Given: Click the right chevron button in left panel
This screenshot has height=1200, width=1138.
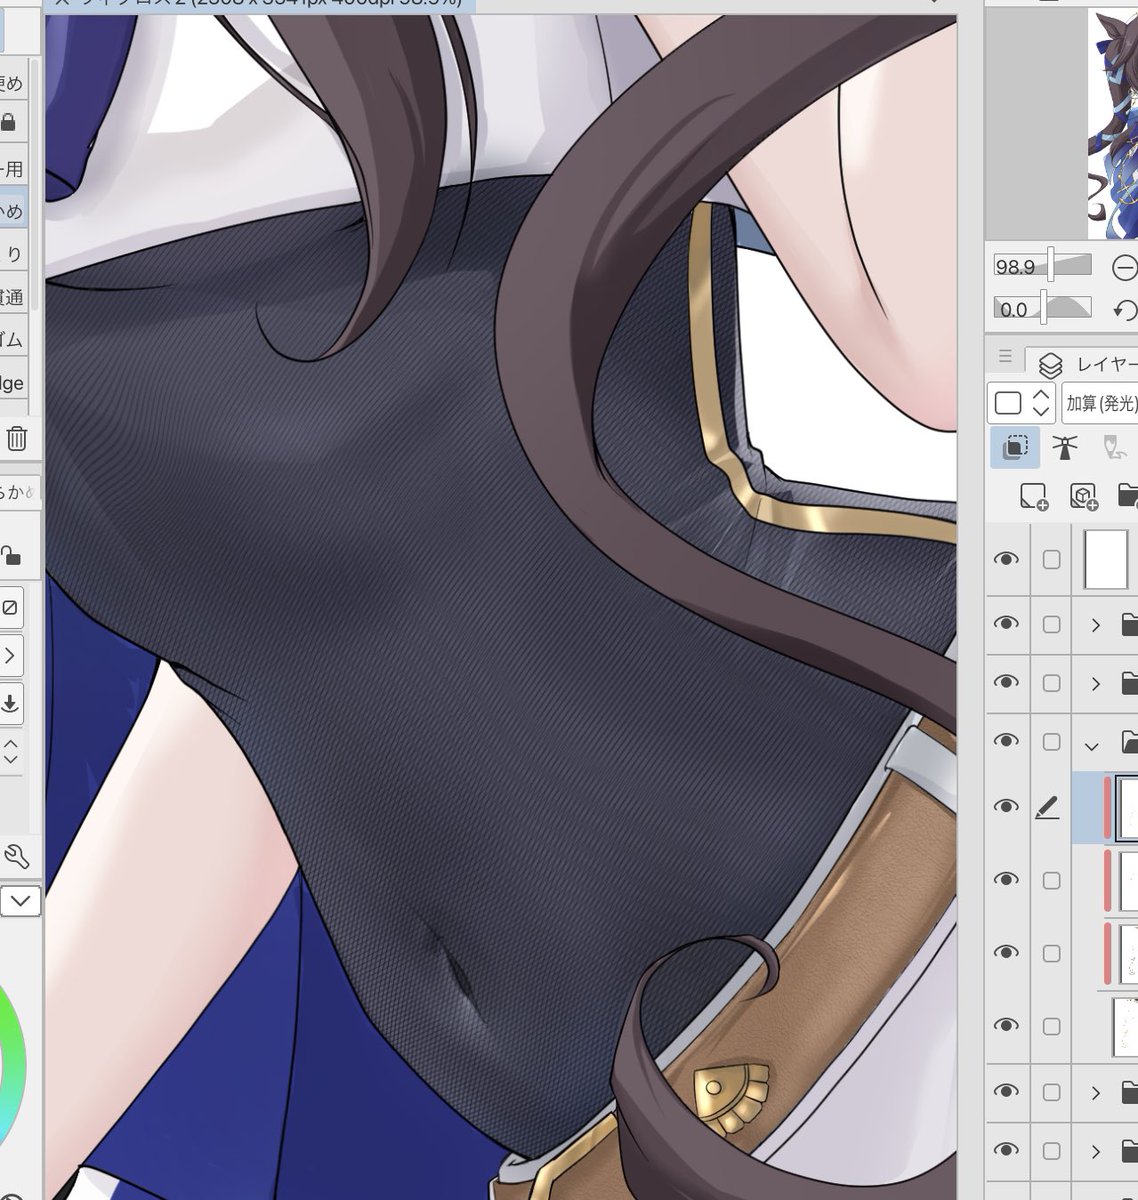Looking at the screenshot, I should tap(10, 656).
